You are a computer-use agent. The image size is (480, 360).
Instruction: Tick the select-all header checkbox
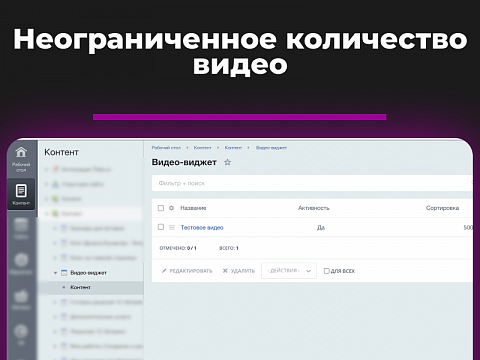click(161, 208)
